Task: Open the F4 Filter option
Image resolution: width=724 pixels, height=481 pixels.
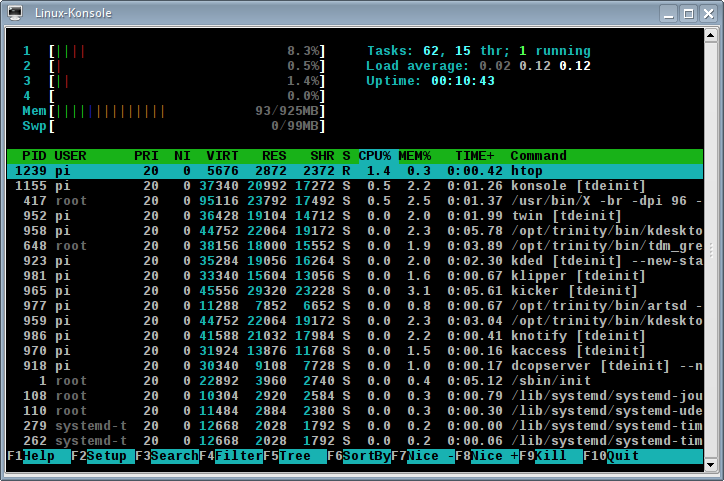Action: (231, 456)
